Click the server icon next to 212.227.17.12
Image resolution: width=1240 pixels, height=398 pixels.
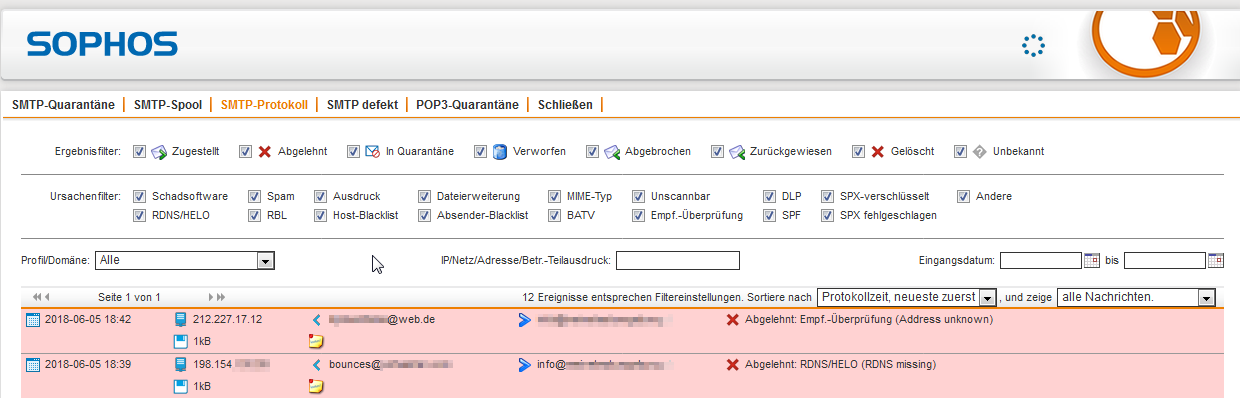coord(180,320)
